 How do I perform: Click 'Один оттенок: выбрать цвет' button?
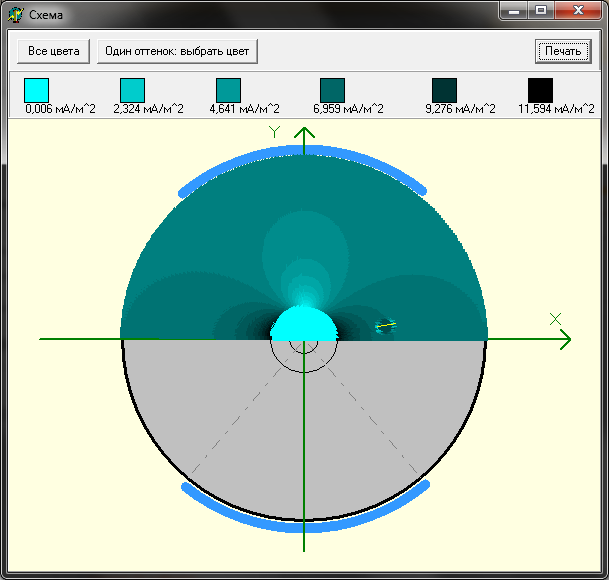(x=177, y=51)
